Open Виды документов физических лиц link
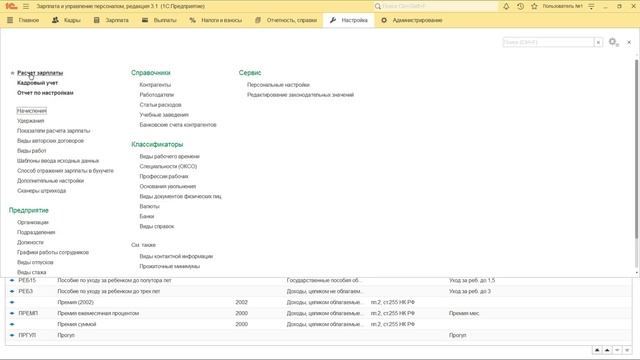The height and width of the screenshot is (360, 640). tap(180, 196)
